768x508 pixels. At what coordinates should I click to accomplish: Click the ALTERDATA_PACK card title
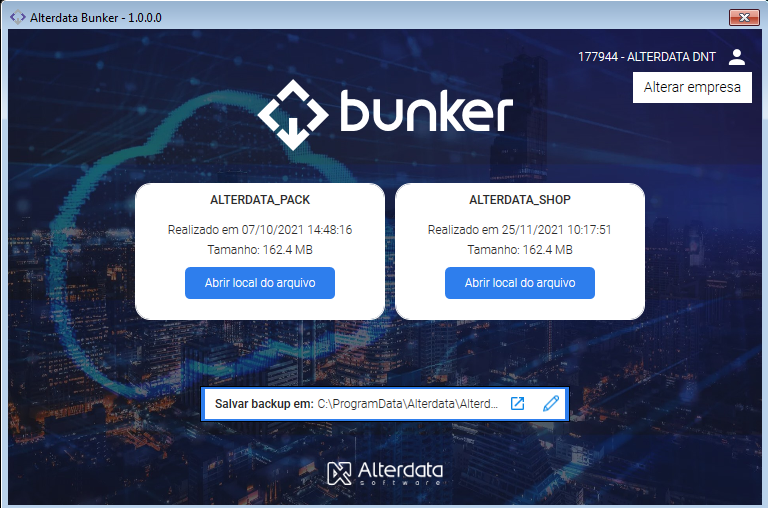[x=260, y=200]
